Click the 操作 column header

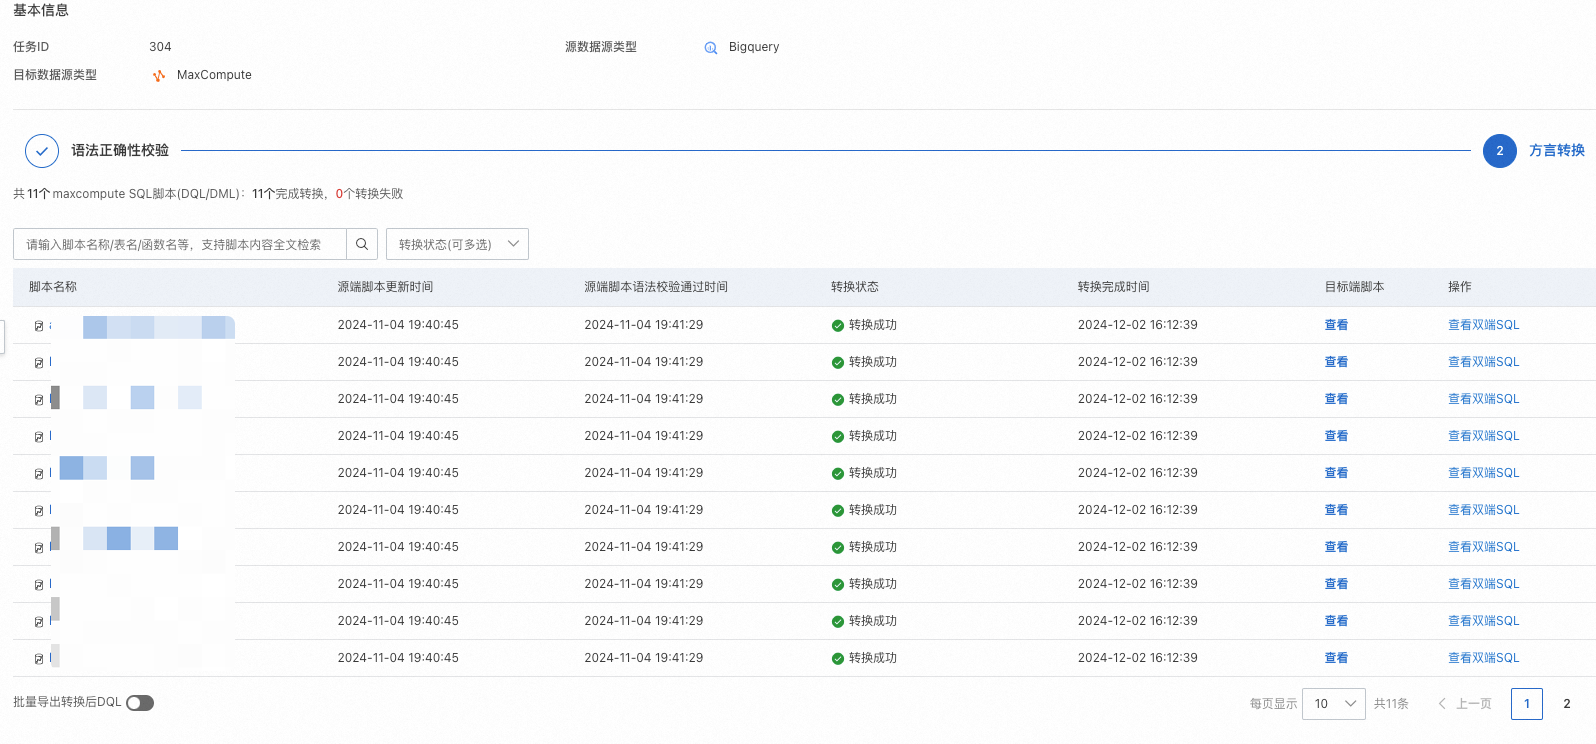pos(1460,287)
